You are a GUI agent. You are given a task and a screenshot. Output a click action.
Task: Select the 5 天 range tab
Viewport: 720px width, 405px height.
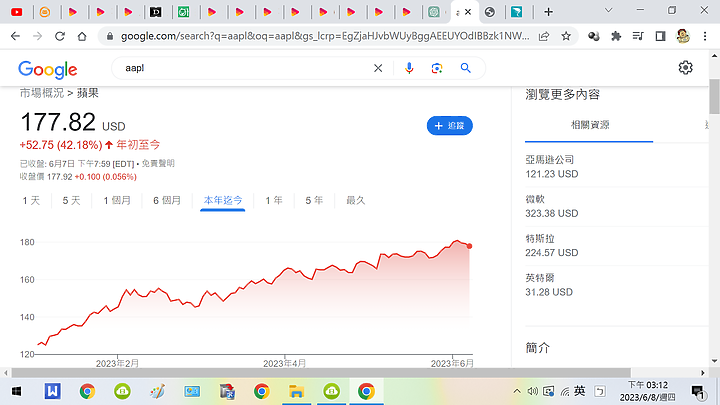click(x=71, y=201)
